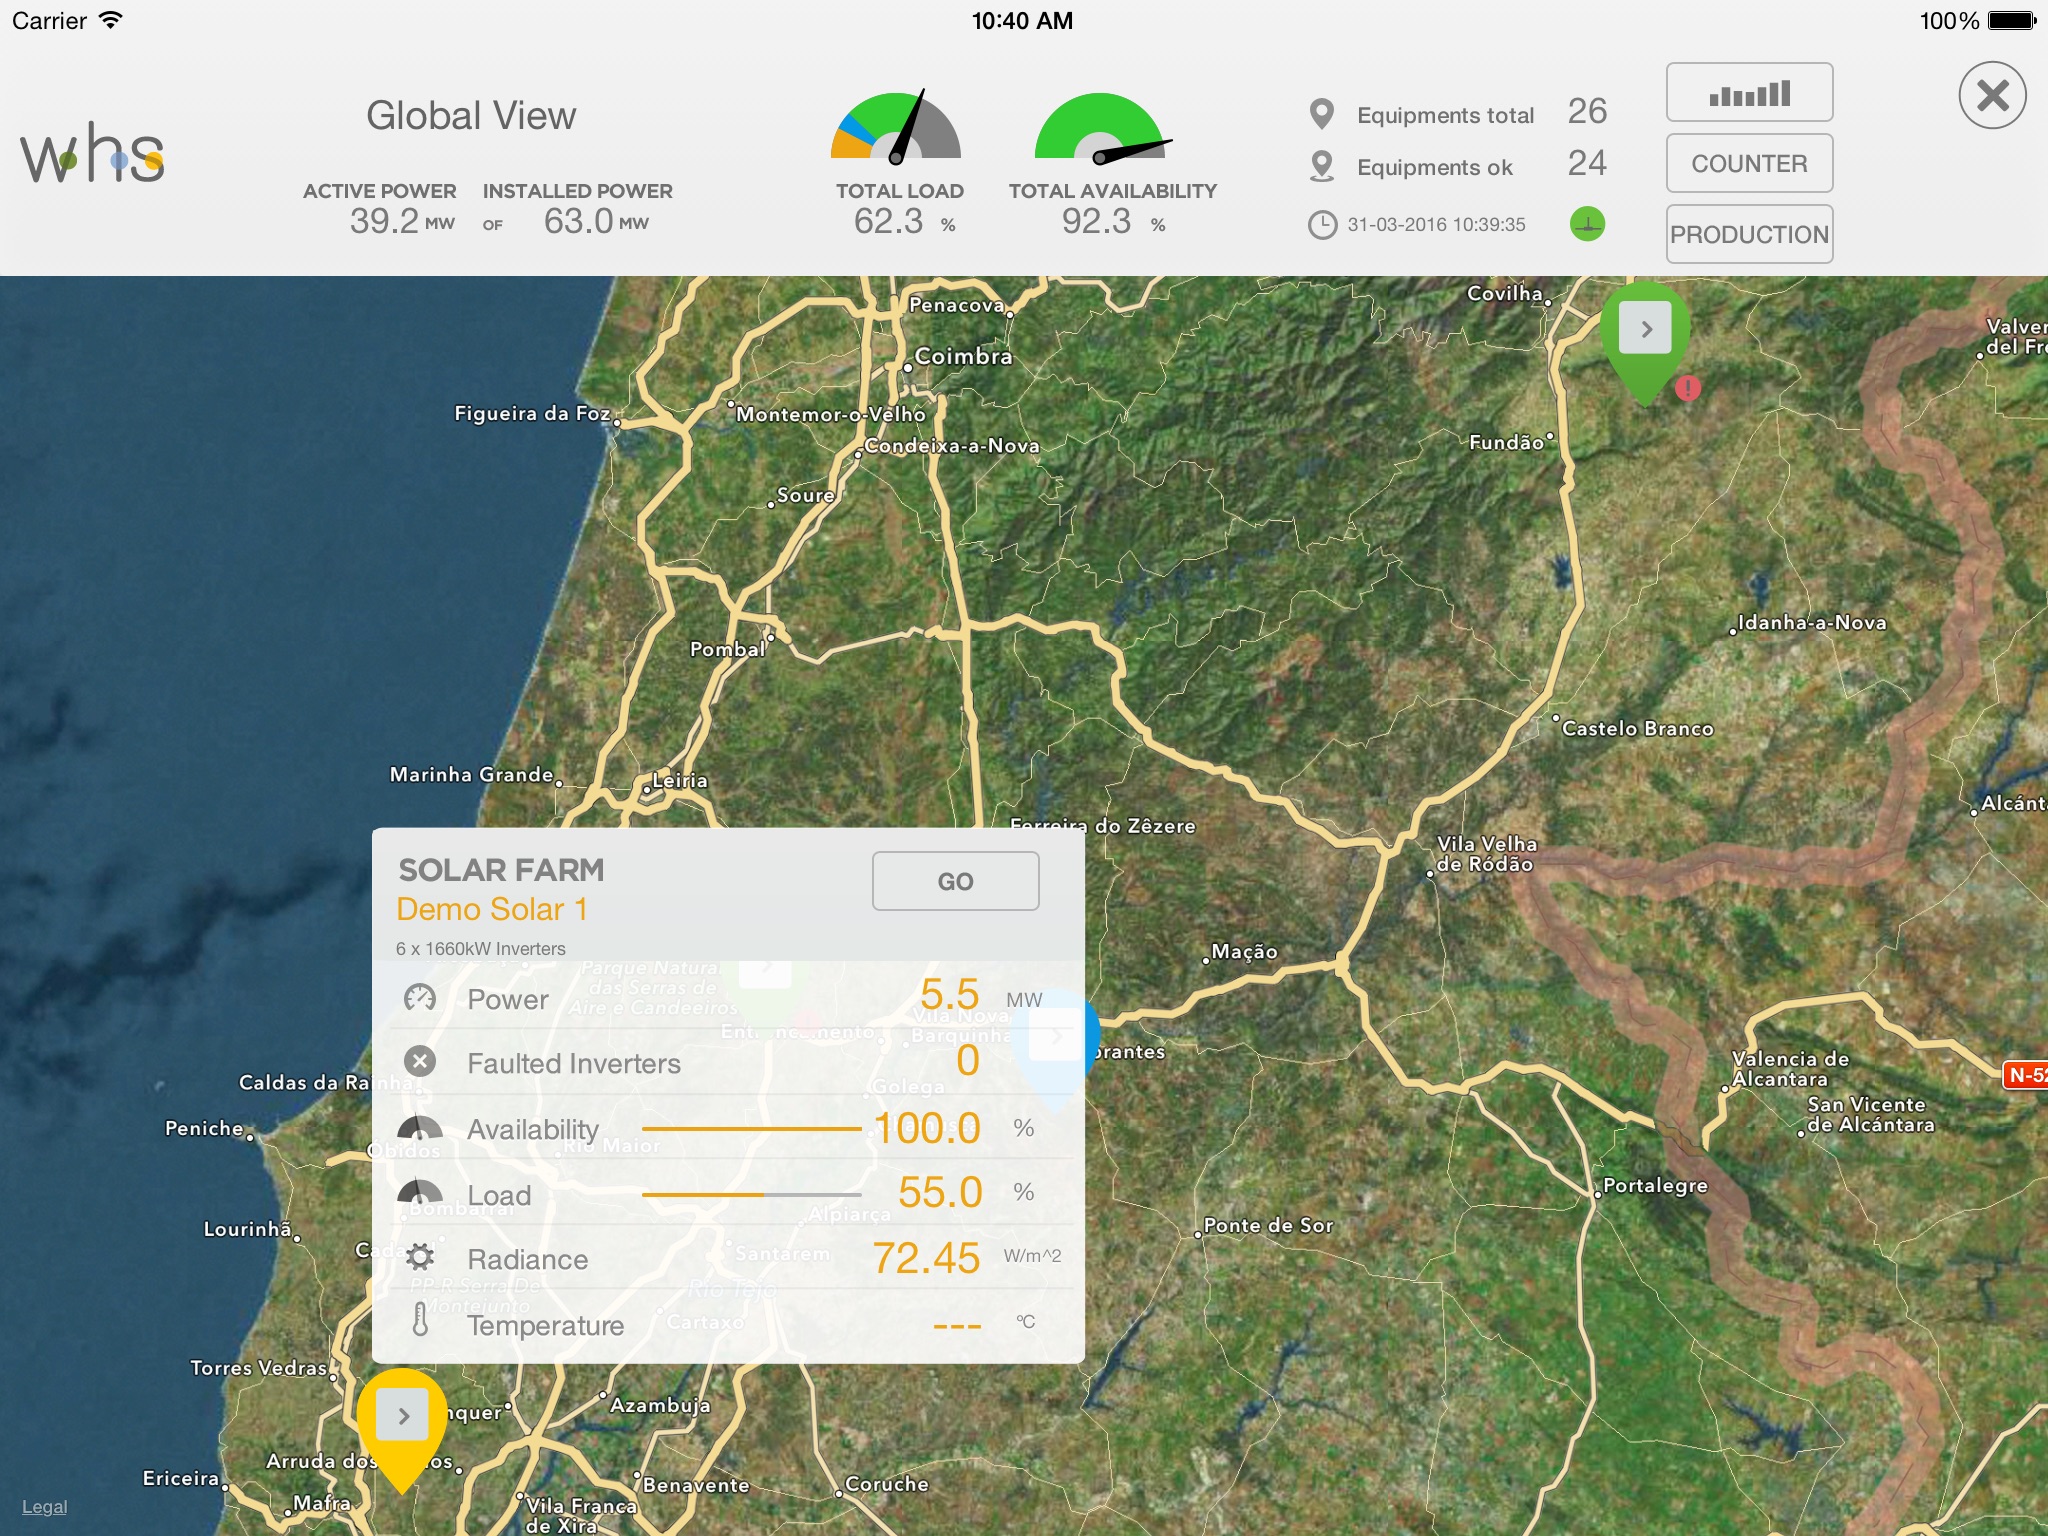Click the Power speedometer icon in popup

(420, 998)
